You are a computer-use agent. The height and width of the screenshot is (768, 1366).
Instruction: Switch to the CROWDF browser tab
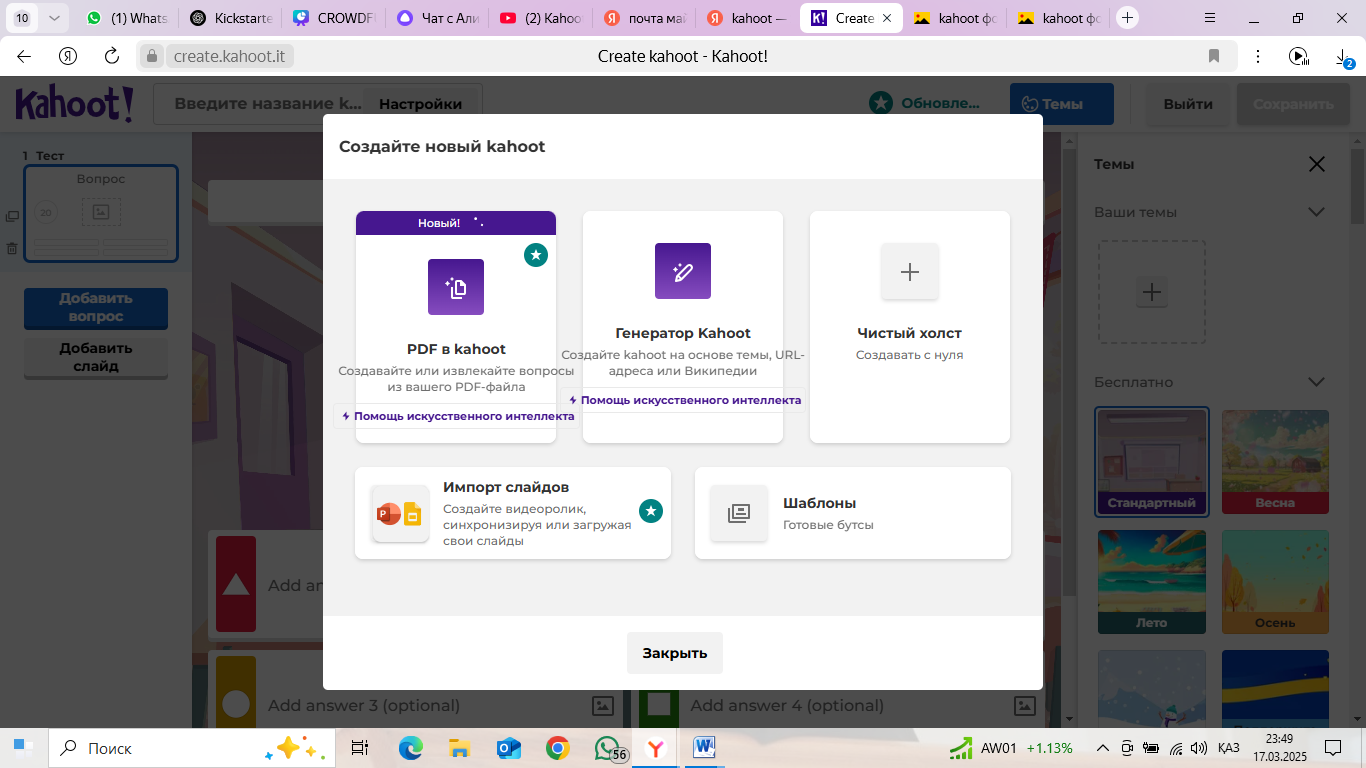(x=334, y=18)
